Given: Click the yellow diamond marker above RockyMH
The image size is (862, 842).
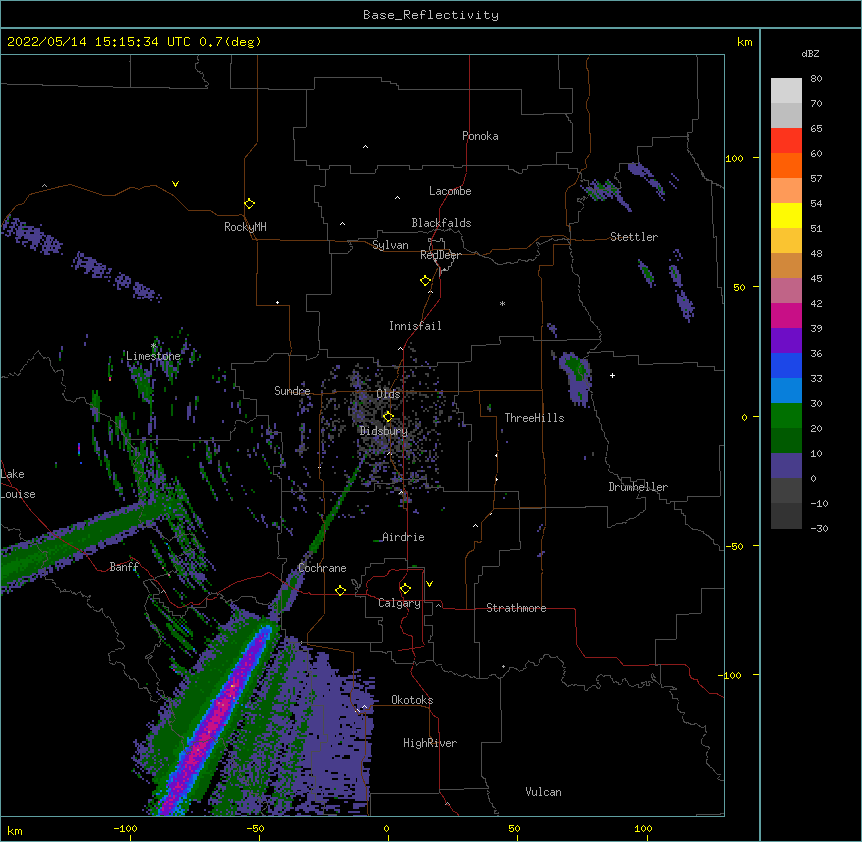Looking at the screenshot, I should point(249,204).
